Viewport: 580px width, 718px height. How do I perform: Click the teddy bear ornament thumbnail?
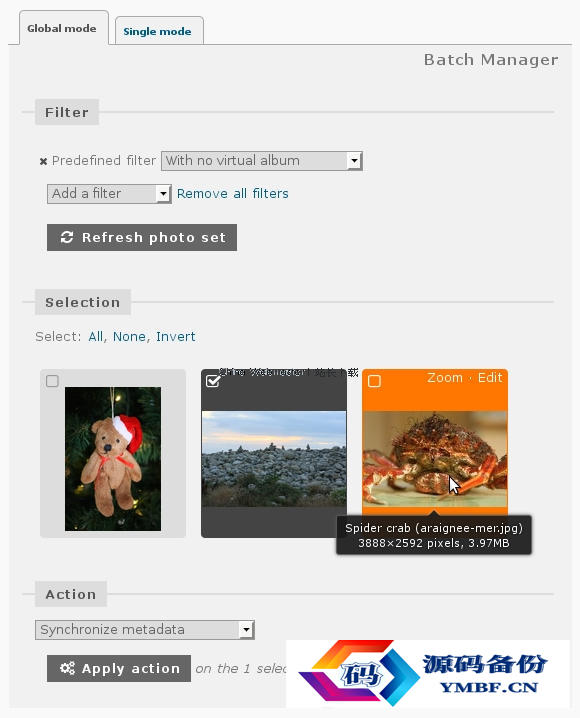pos(113,459)
